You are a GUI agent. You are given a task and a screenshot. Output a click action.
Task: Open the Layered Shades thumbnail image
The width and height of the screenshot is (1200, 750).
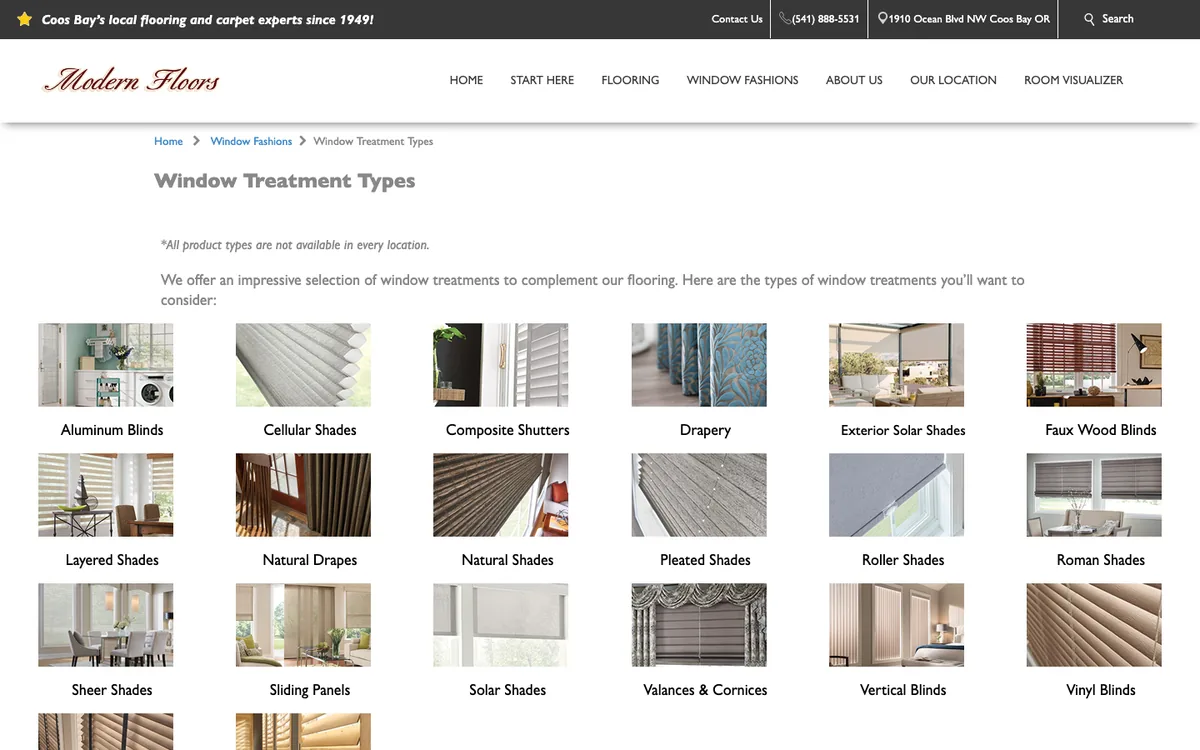(x=105, y=495)
